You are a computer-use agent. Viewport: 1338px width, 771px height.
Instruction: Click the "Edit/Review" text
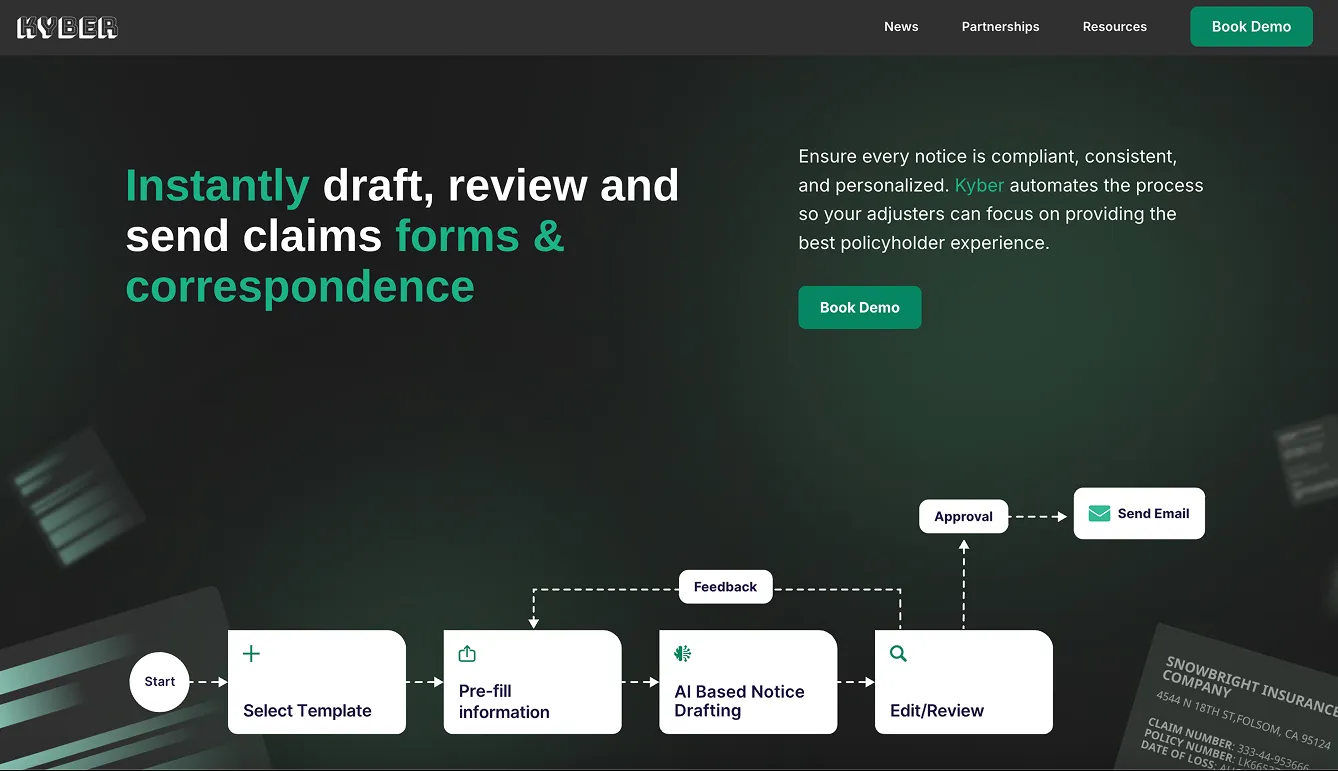click(x=937, y=711)
